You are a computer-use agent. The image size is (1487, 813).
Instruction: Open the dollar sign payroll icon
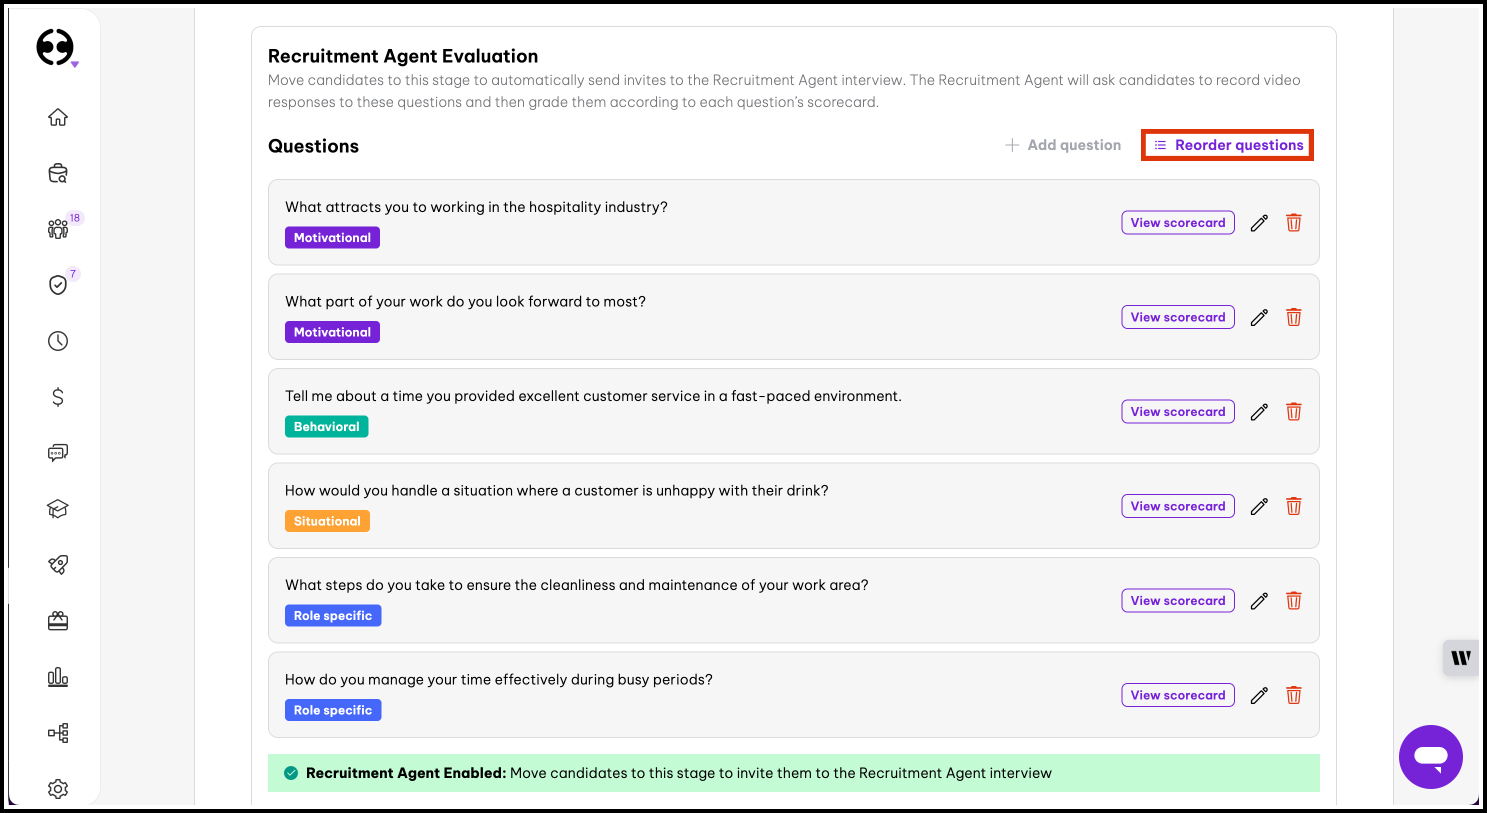pos(58,397)
